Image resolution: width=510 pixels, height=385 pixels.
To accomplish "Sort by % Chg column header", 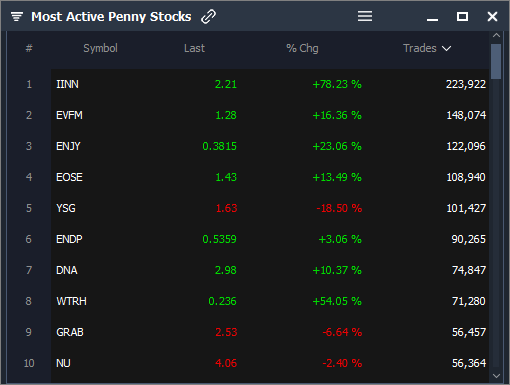I will [x=302, y=49].
